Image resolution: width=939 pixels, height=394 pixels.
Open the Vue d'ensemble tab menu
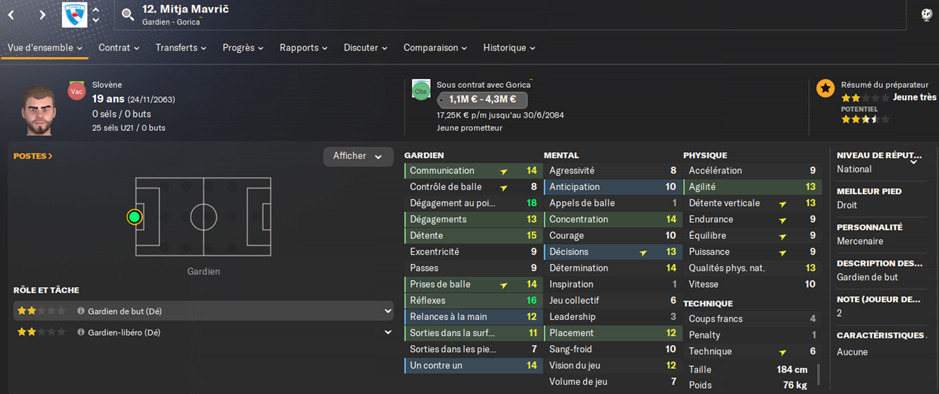click(45, 48)
